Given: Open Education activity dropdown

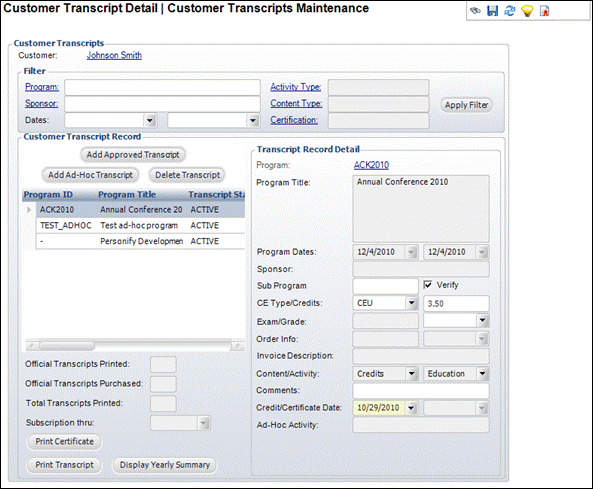Looking at the screenshot, I should pyautogui.click(x=482, y=374).
